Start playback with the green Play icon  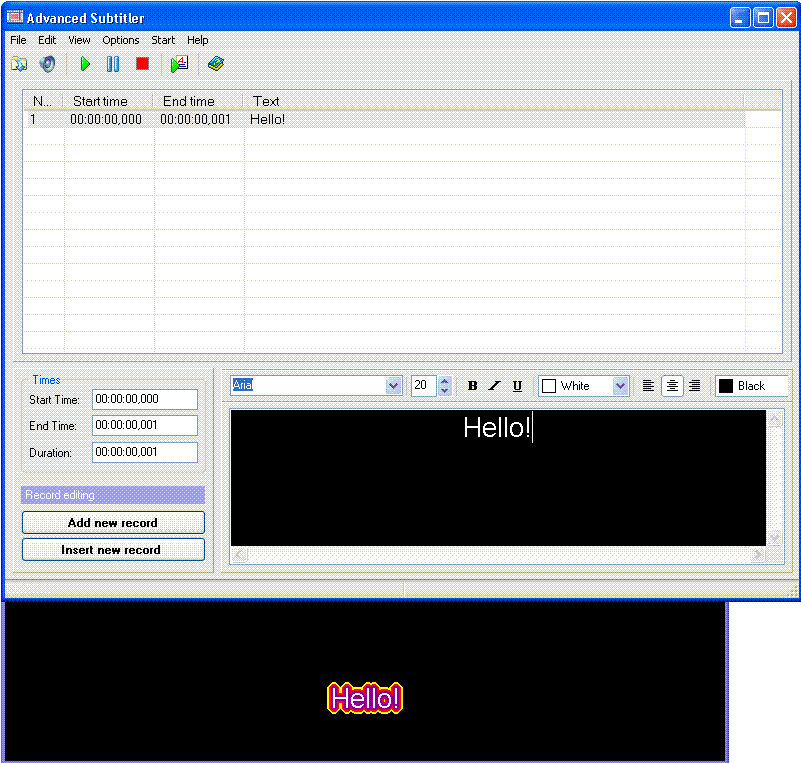[x=84, y=63]
